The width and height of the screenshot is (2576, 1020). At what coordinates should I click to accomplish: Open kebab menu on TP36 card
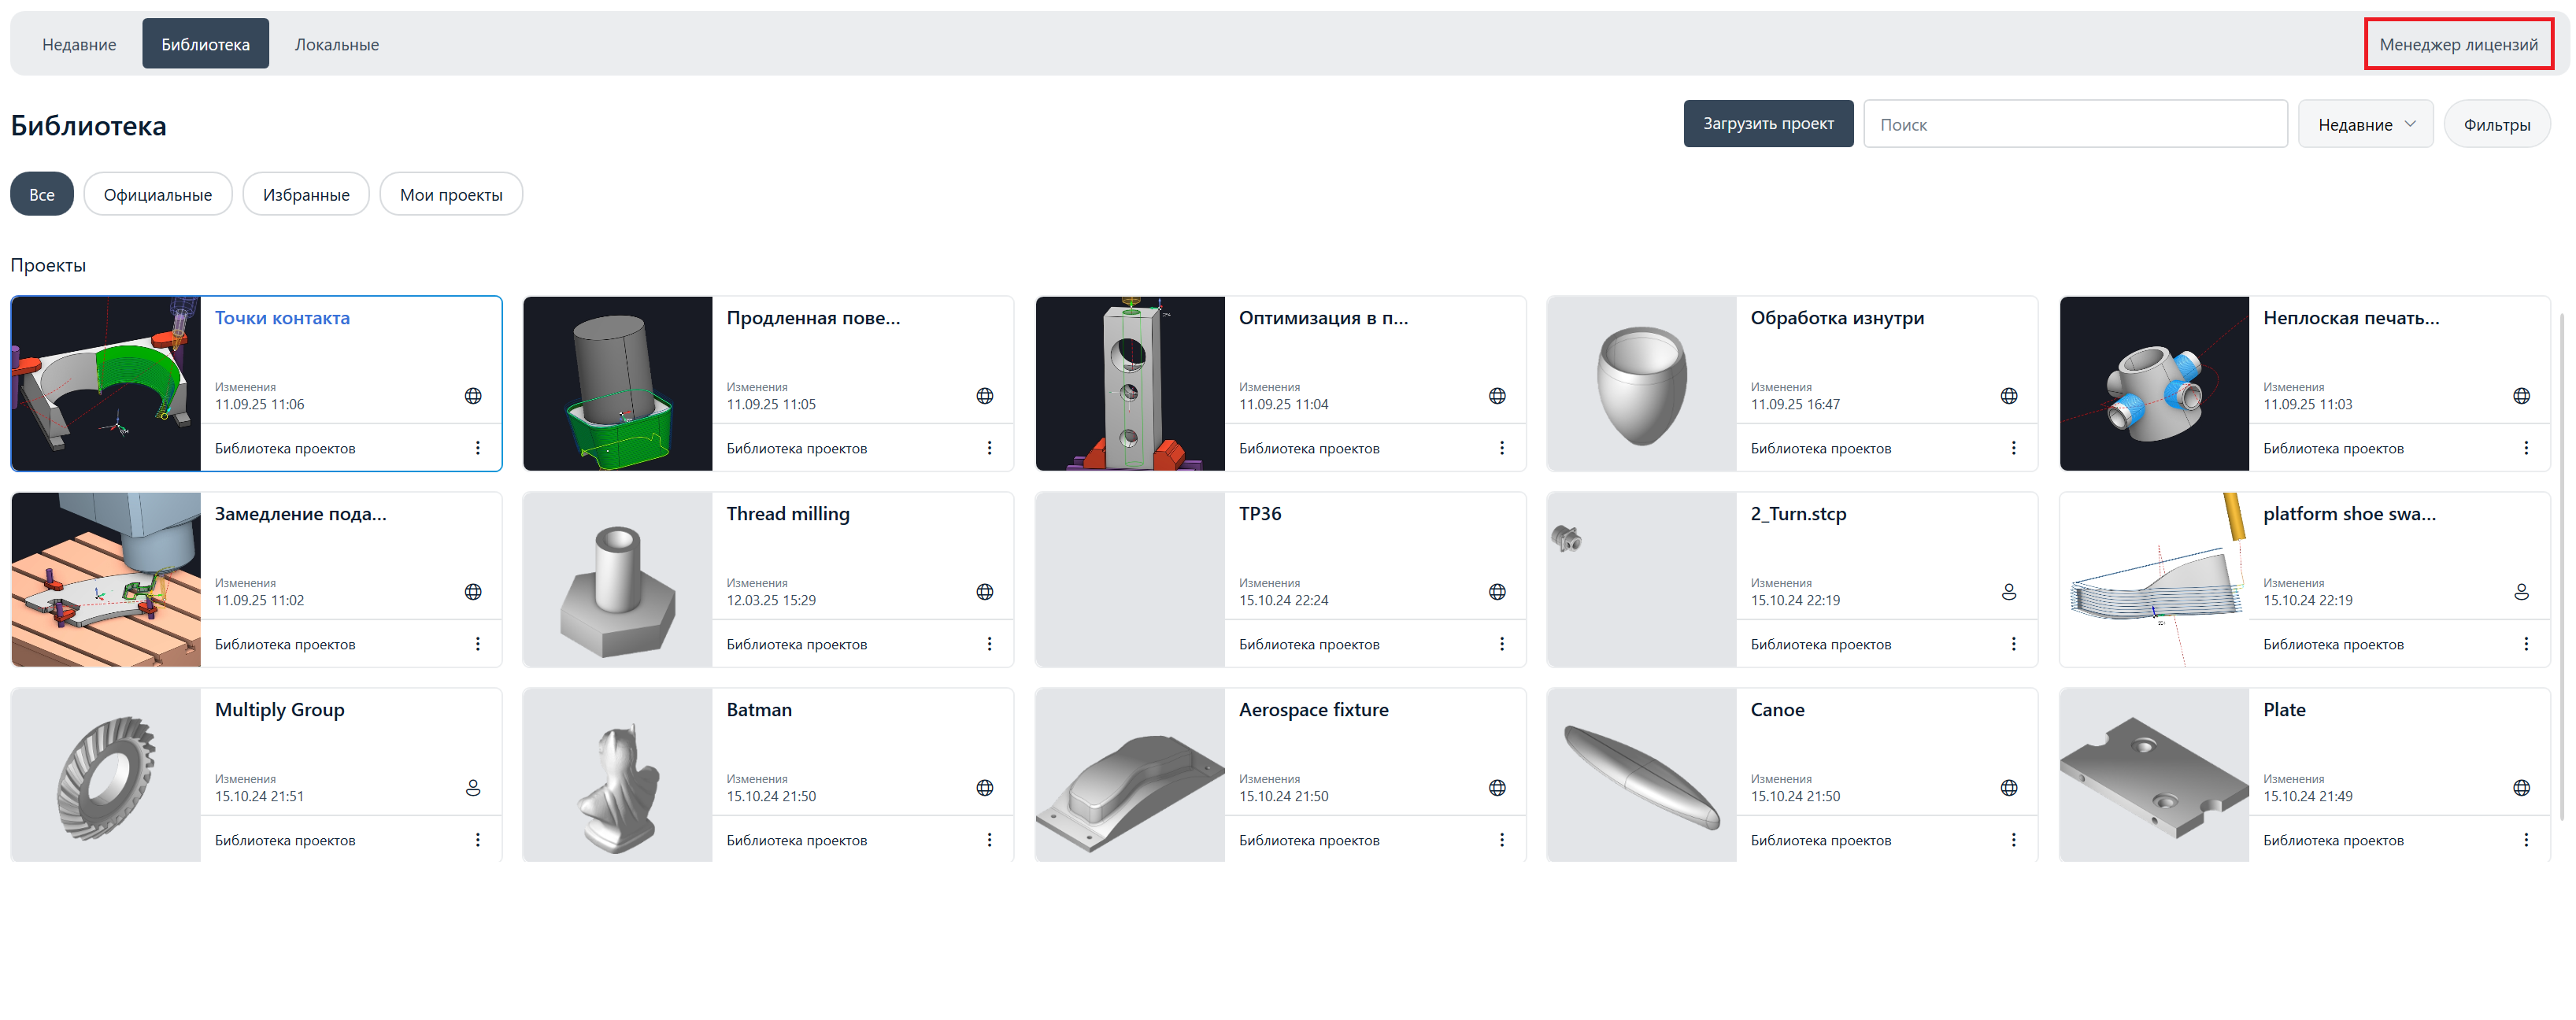point(1501,644)
